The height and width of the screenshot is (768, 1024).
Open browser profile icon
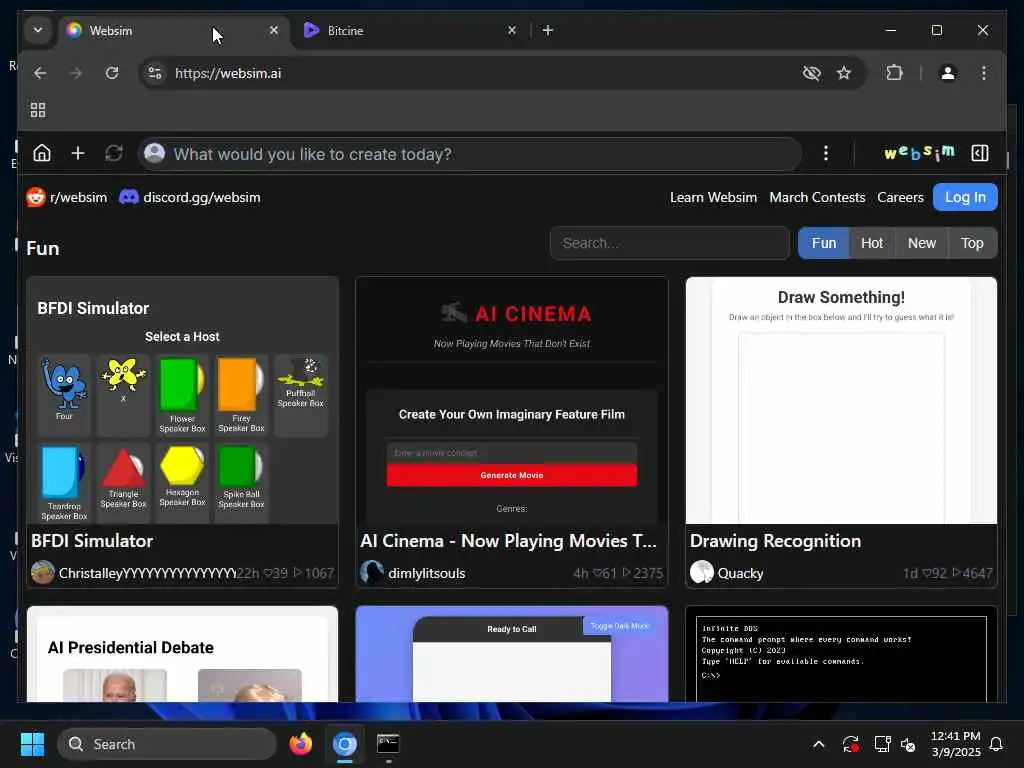[x=948, y=73]
